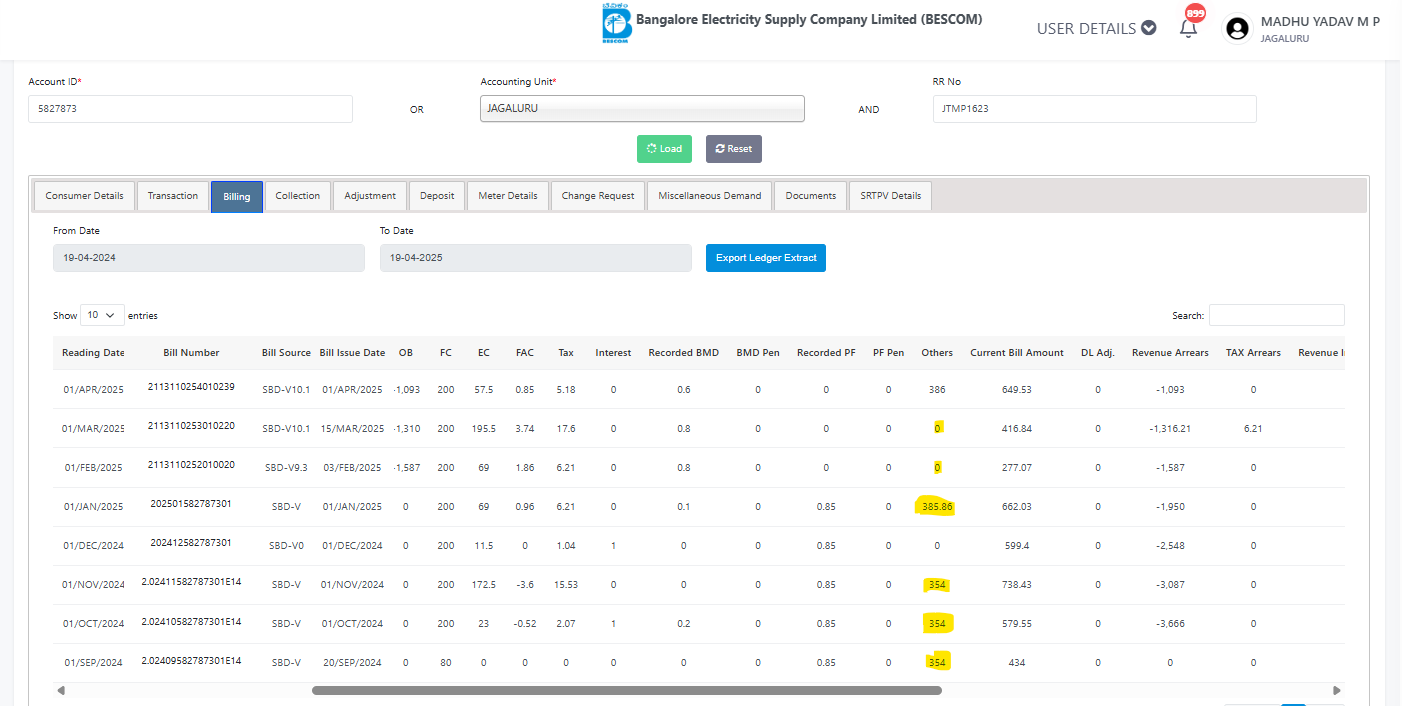The width and height of the screenshot is (1402, 706).
Task: Open the Show entries count dropdown
Action: coord(102,315)
